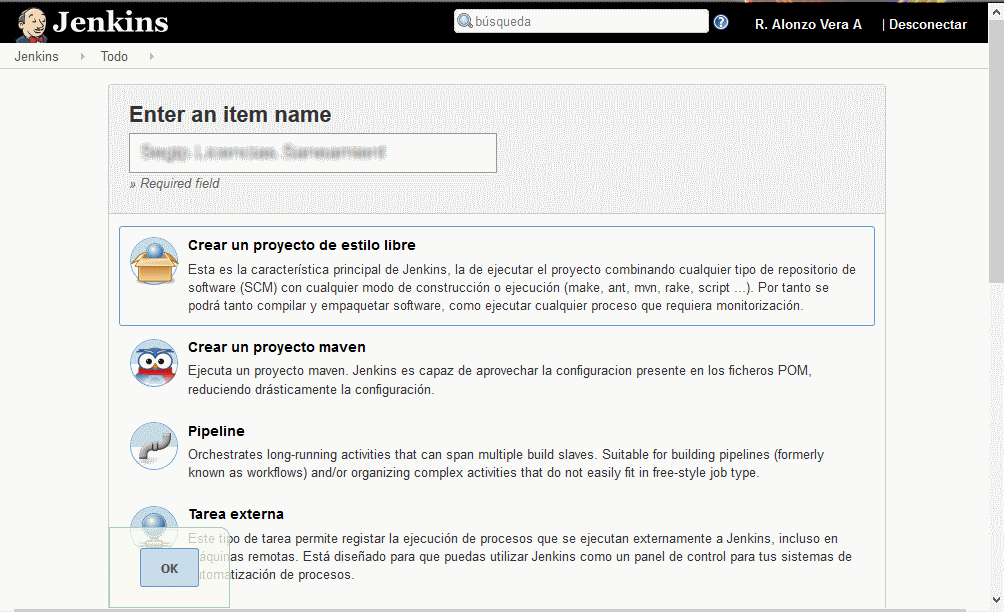
Task: Go to Jenkins breadcrumb
Action: pyautogui.click(x=36, y=56)
